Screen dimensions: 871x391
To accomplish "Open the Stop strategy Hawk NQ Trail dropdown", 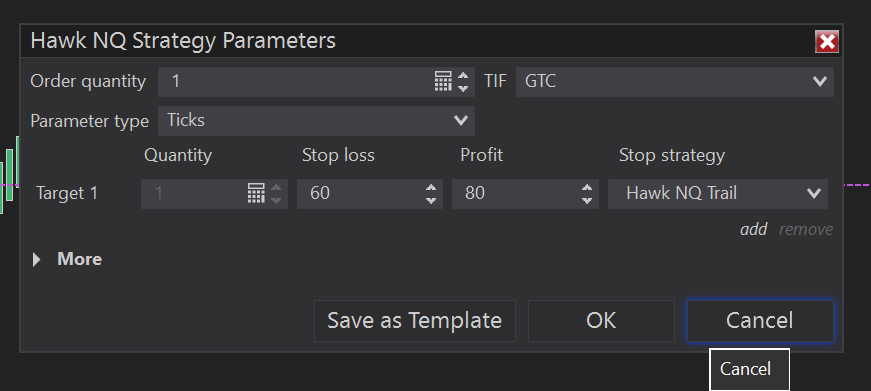I will tap(718, 193).
